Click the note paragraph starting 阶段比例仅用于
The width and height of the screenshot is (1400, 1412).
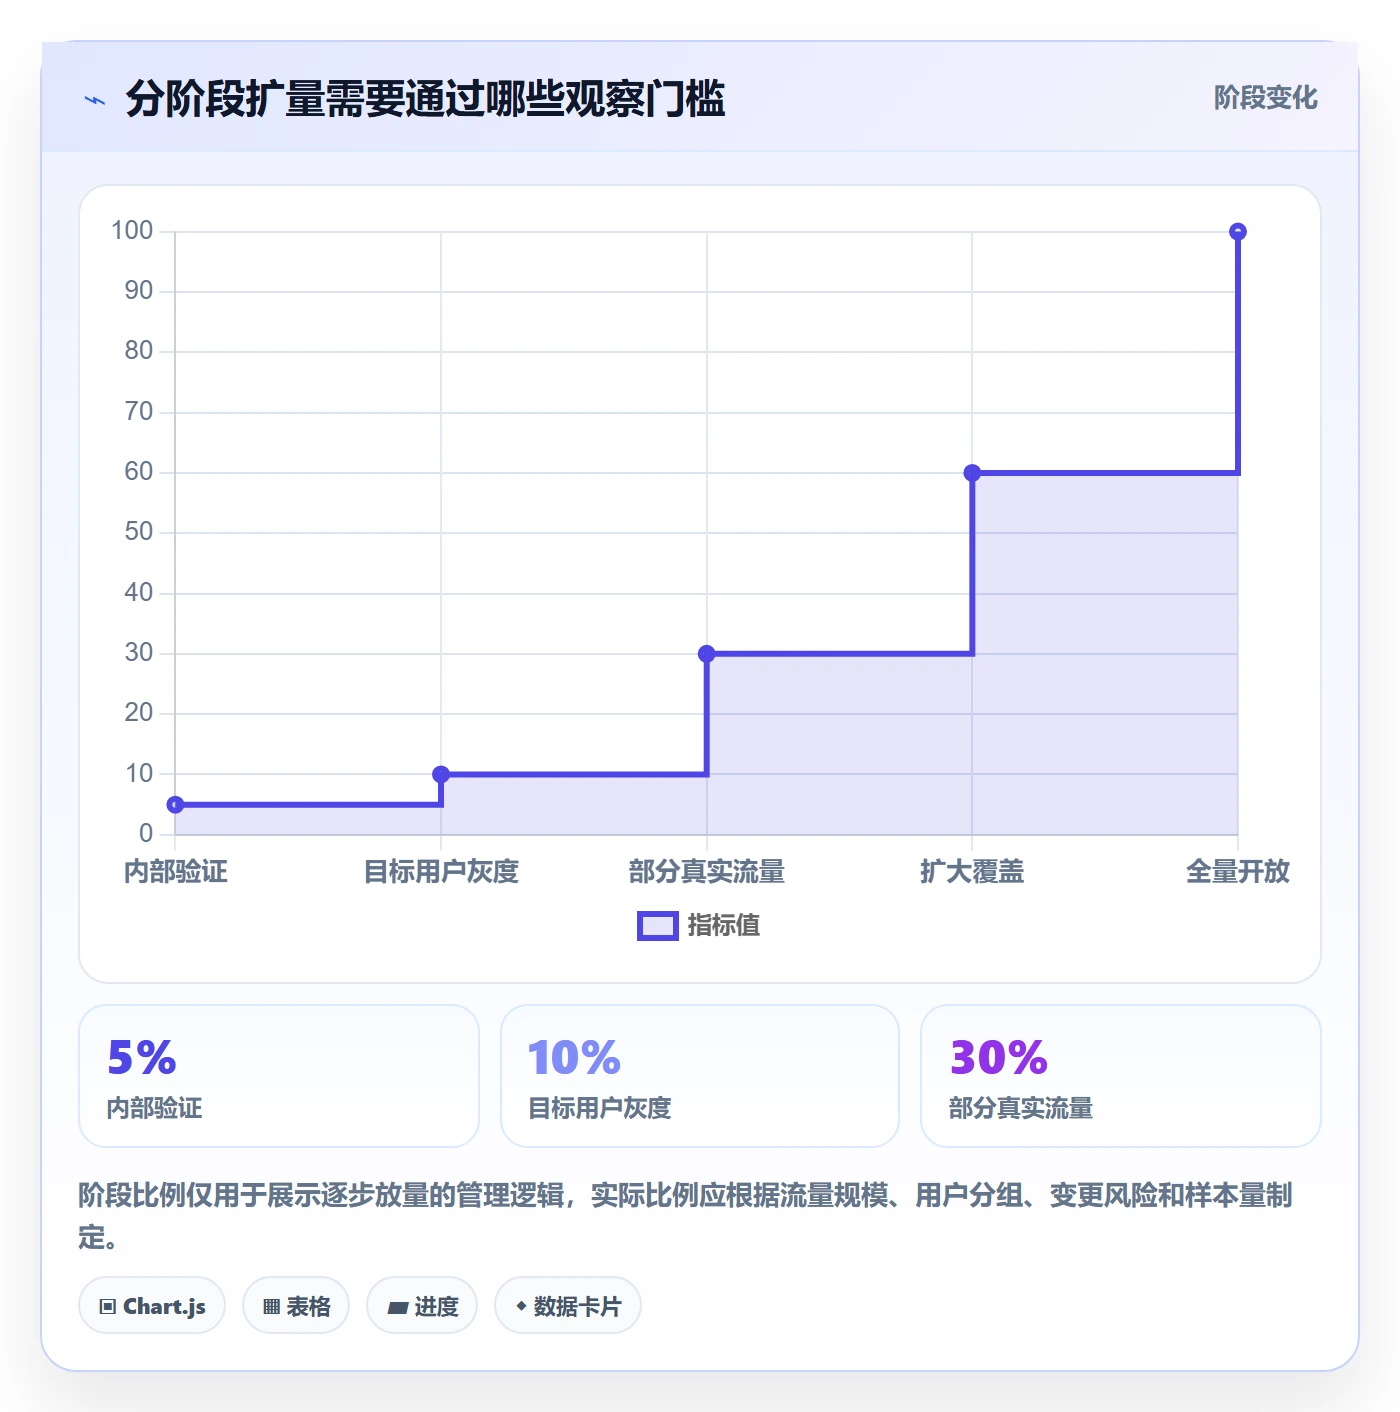[686, 1216]
